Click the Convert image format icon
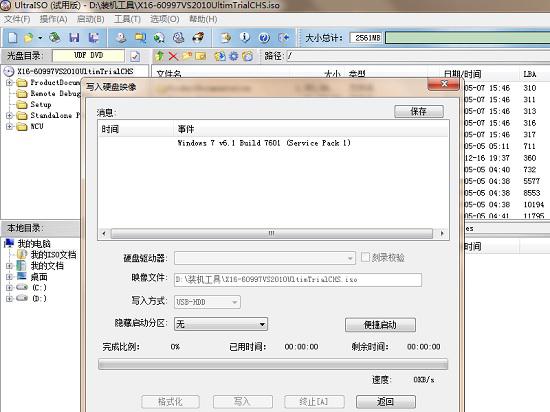This screenshot has height=412, width=550. click(140, 38)
